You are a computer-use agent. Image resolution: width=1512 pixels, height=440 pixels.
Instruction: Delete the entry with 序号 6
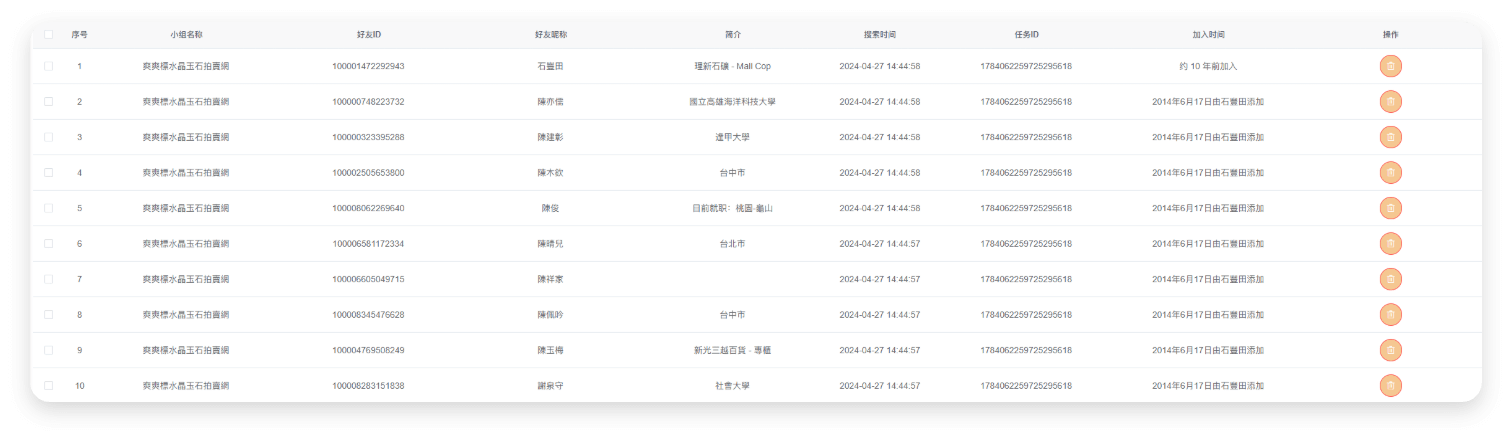click(1390, 244)
